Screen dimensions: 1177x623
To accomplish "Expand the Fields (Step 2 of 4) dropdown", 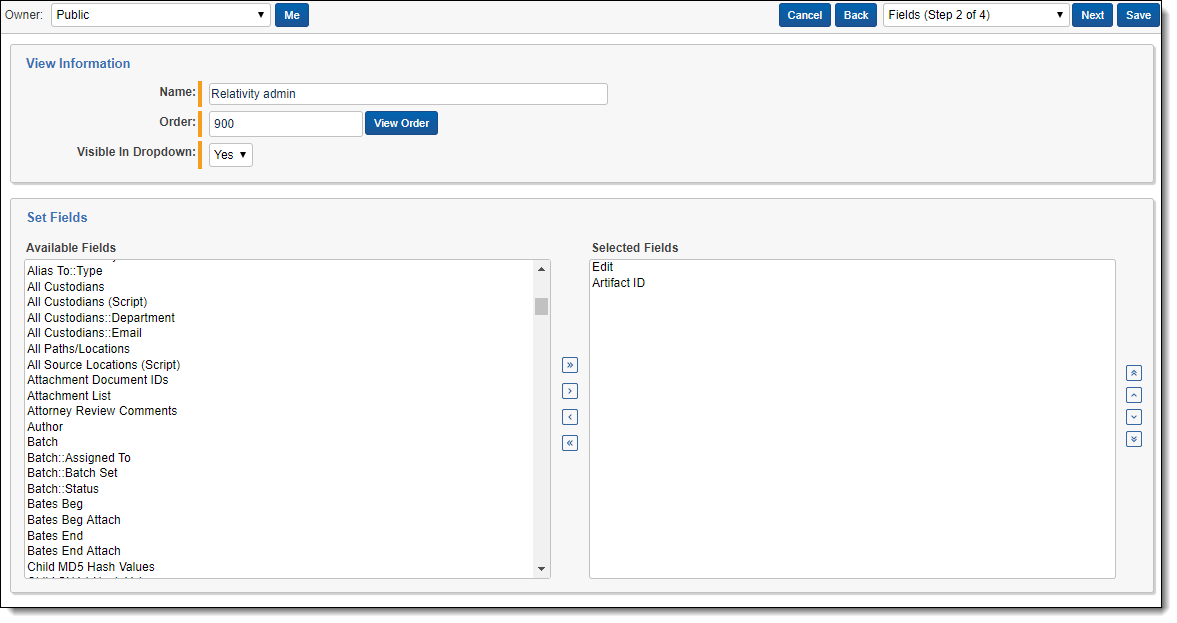I will tap(976, 15).
